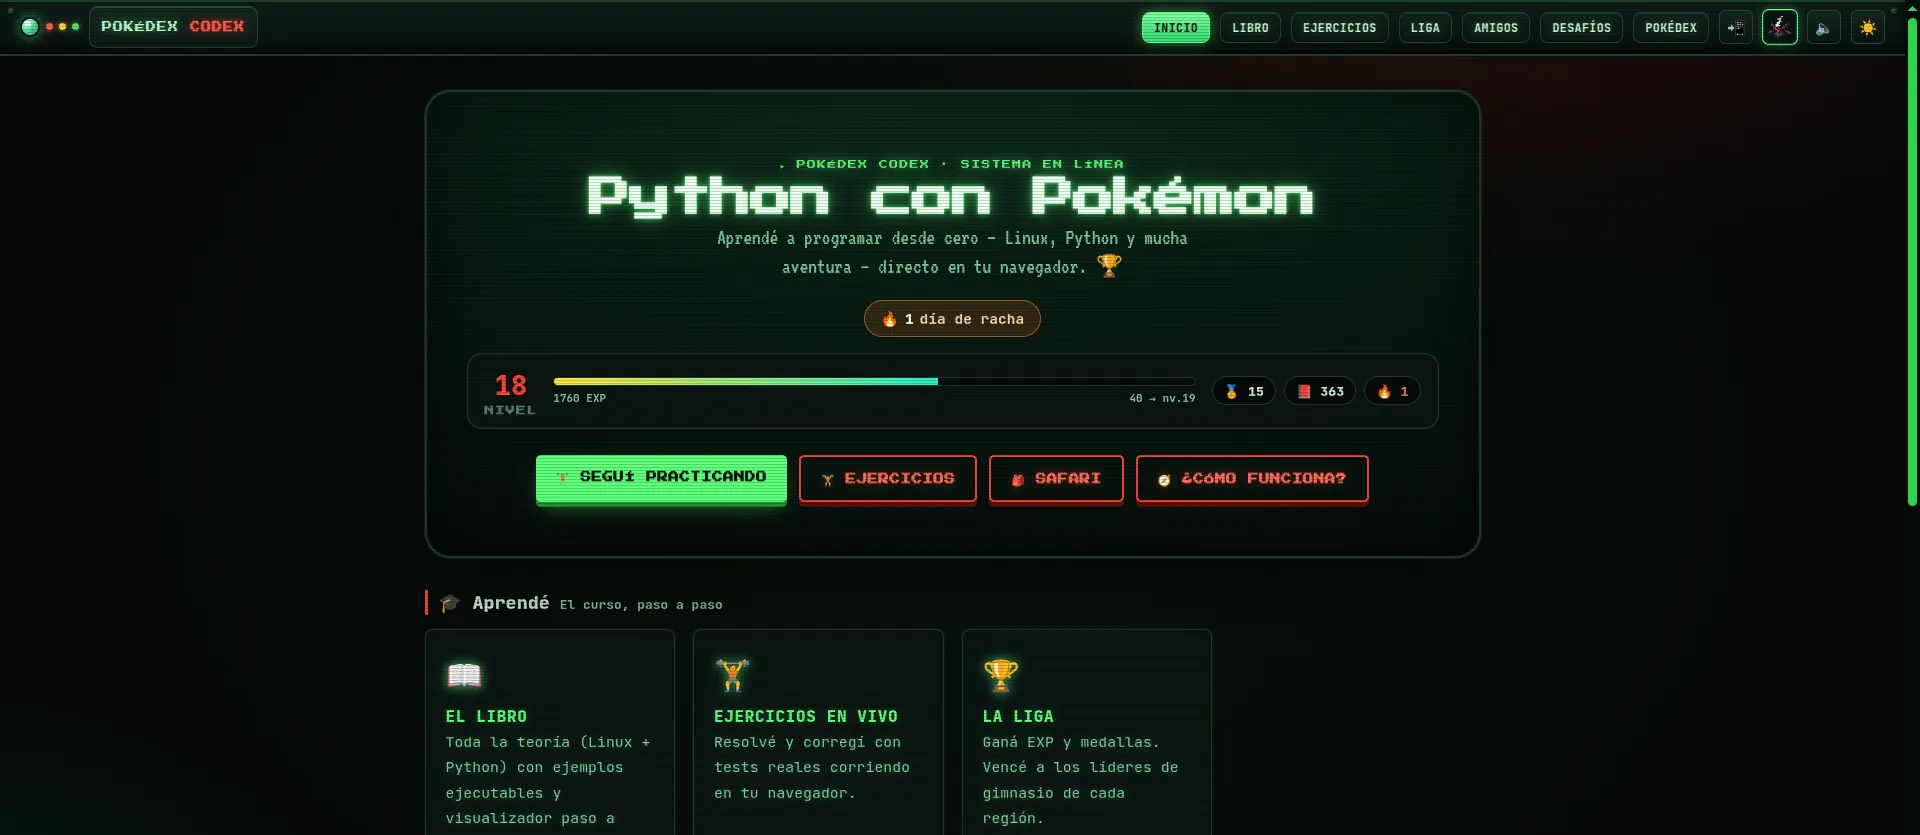
Task: Click the Pokédex Codex brand title
Action: pos(173,27)
